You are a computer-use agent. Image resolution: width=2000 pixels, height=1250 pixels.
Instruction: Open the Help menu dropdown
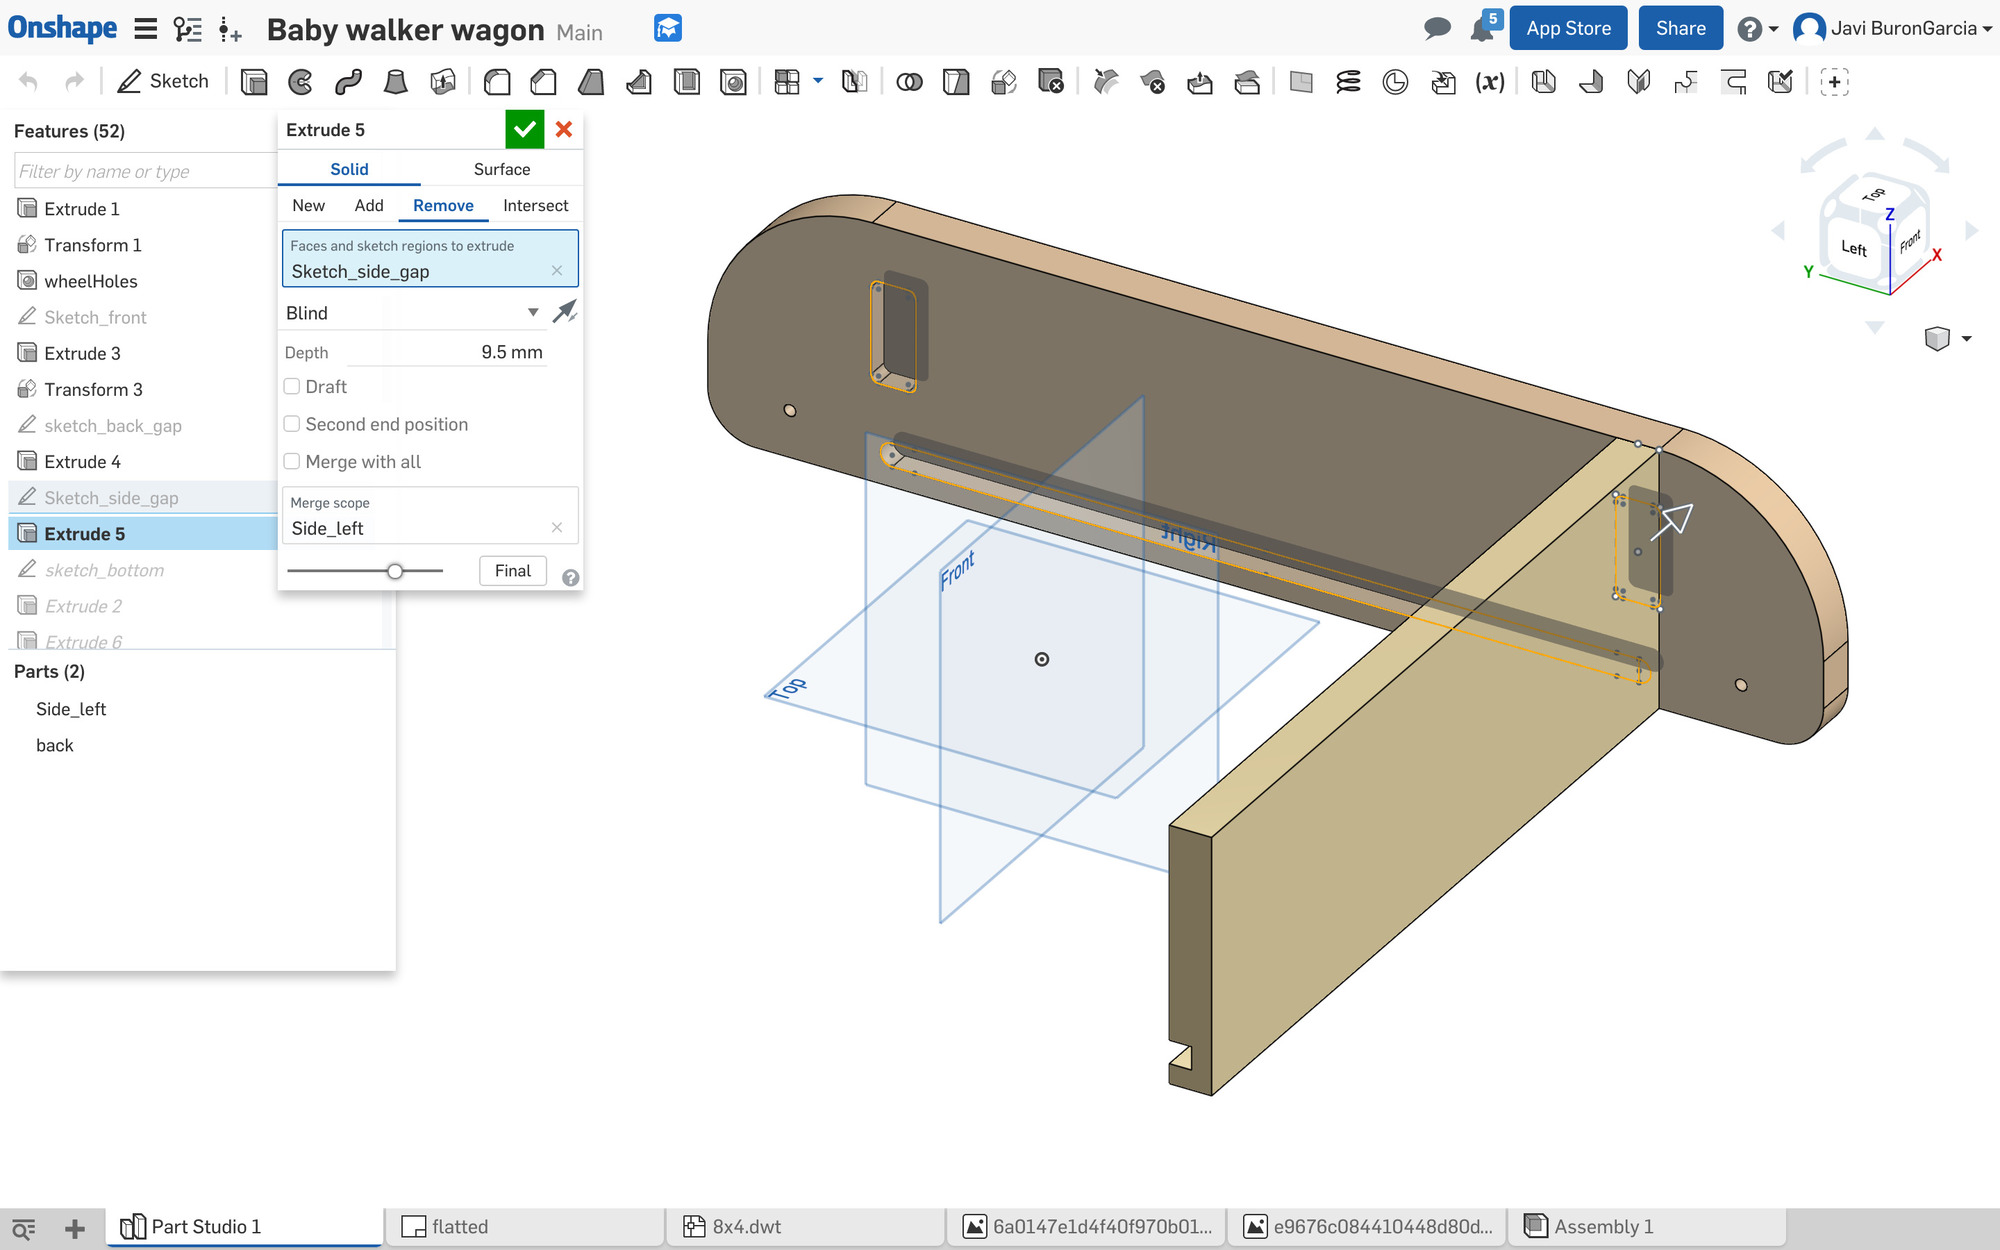coord(1757,29)
